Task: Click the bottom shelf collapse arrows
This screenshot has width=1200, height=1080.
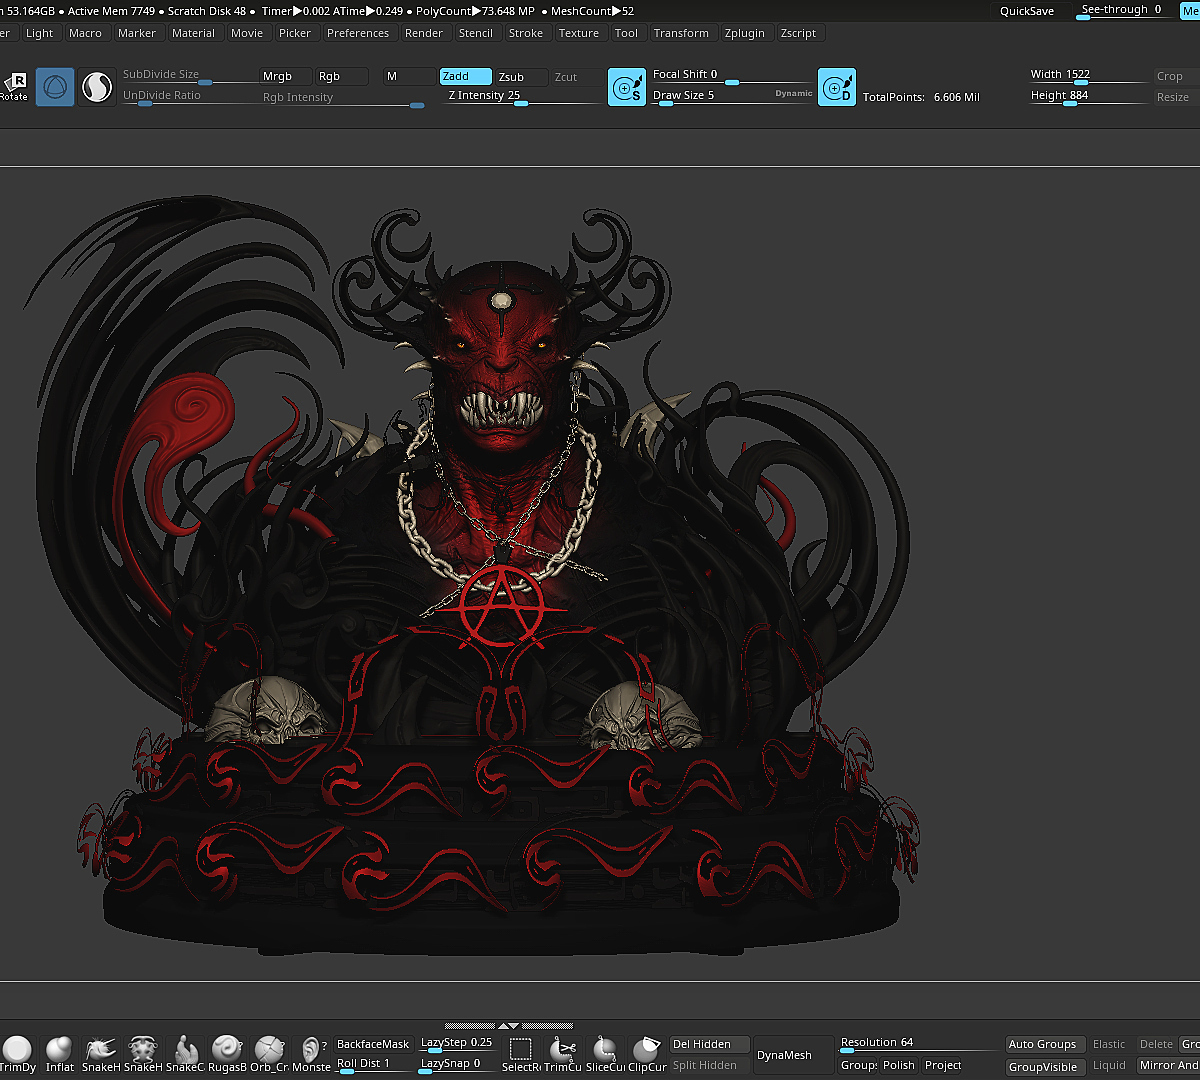Action: coord(509,1026)
